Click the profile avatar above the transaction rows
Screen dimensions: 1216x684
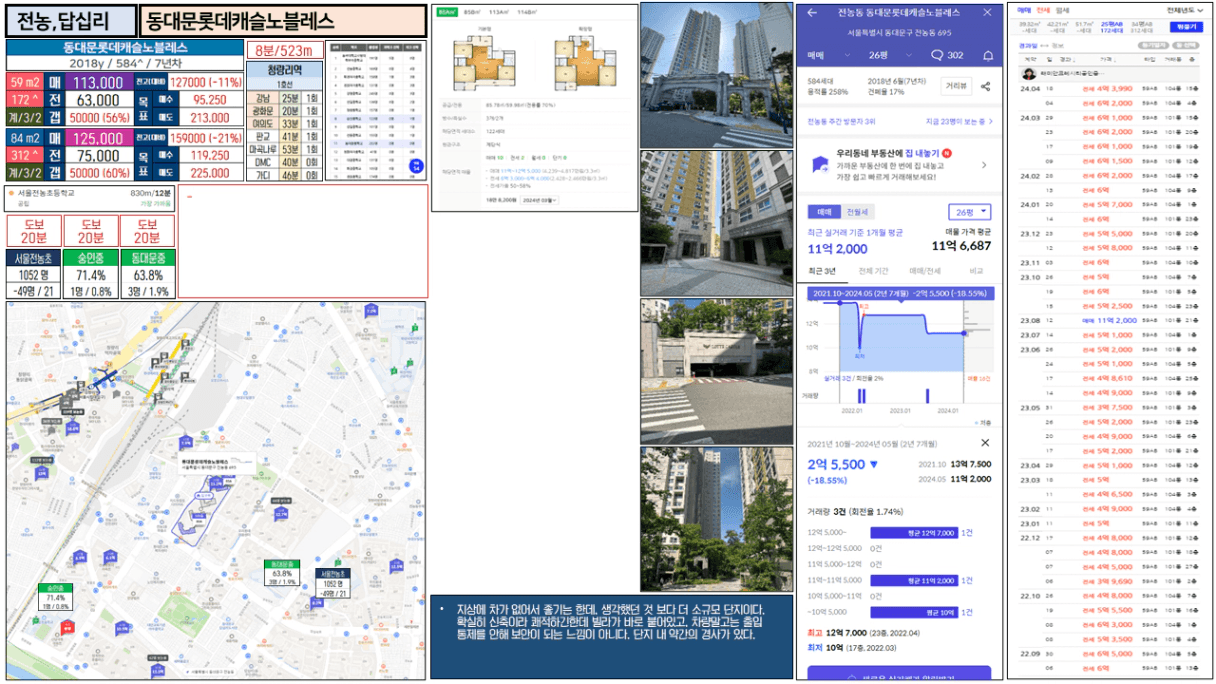point(1027,74)
